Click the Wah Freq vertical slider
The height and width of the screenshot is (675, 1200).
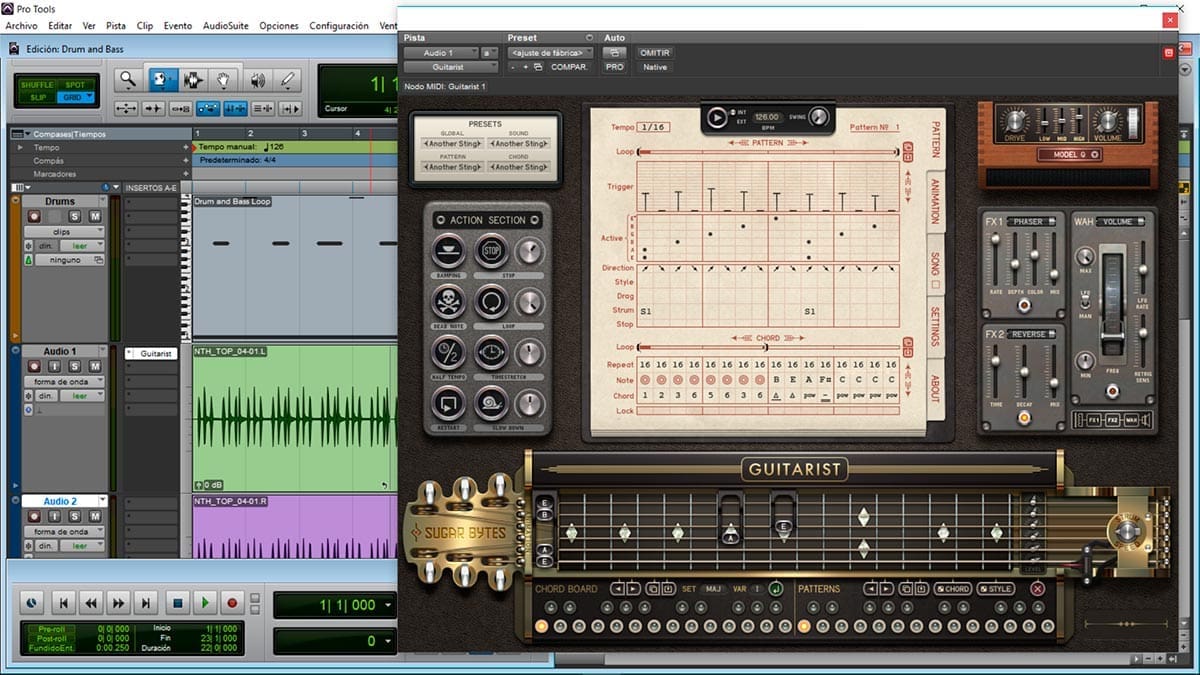[1111, 306]
